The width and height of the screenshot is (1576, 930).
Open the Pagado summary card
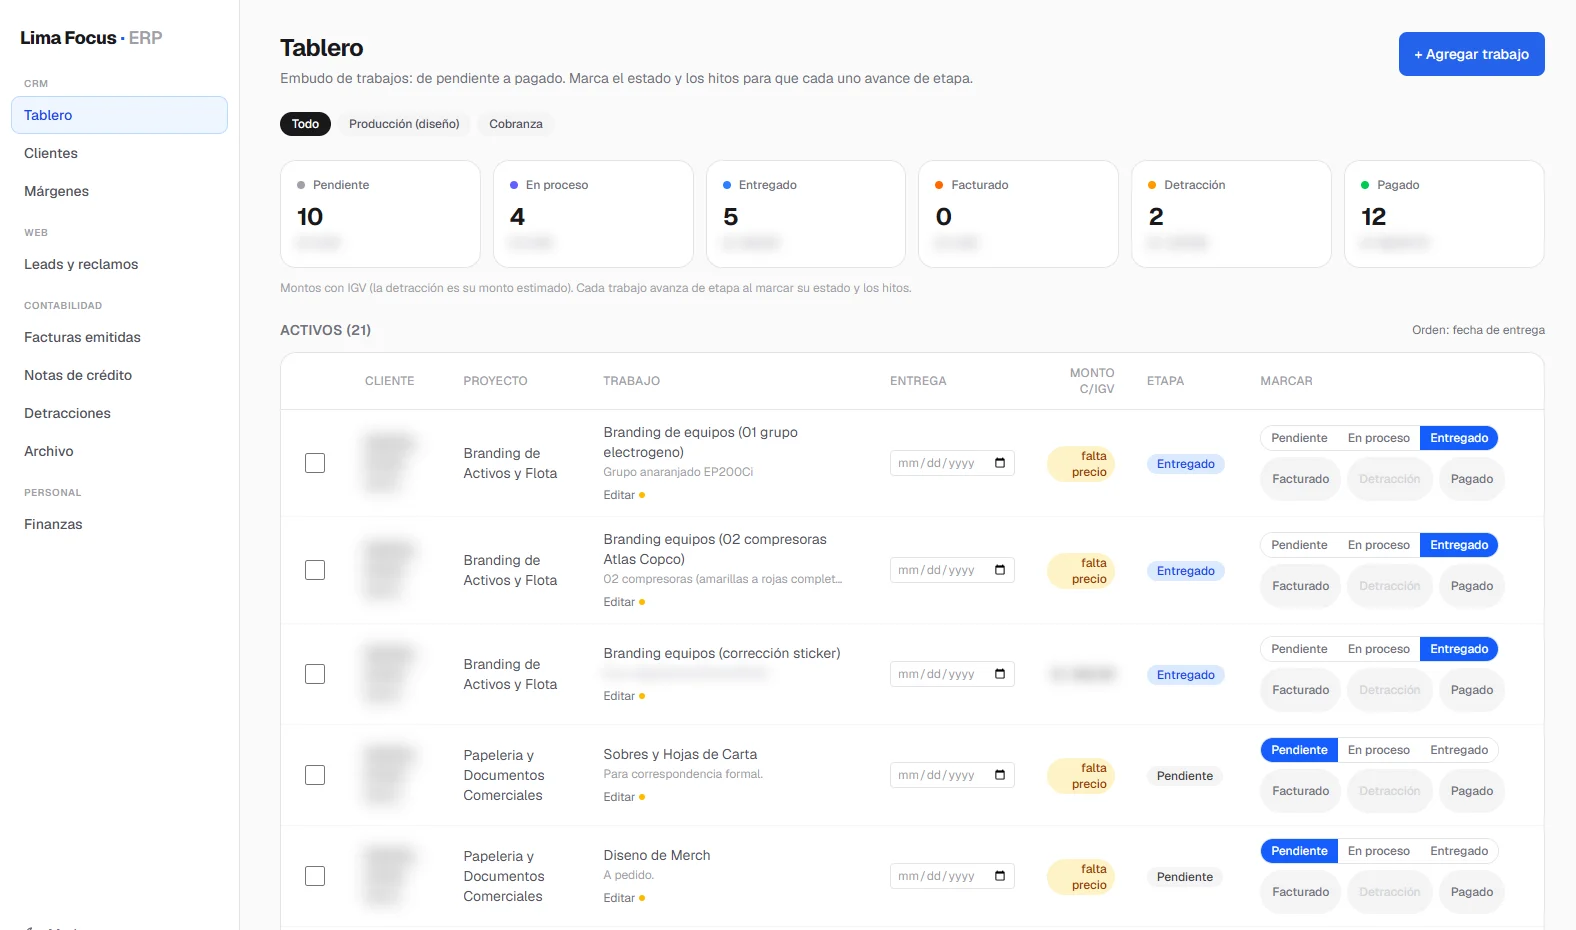(x=1444, y=214)
